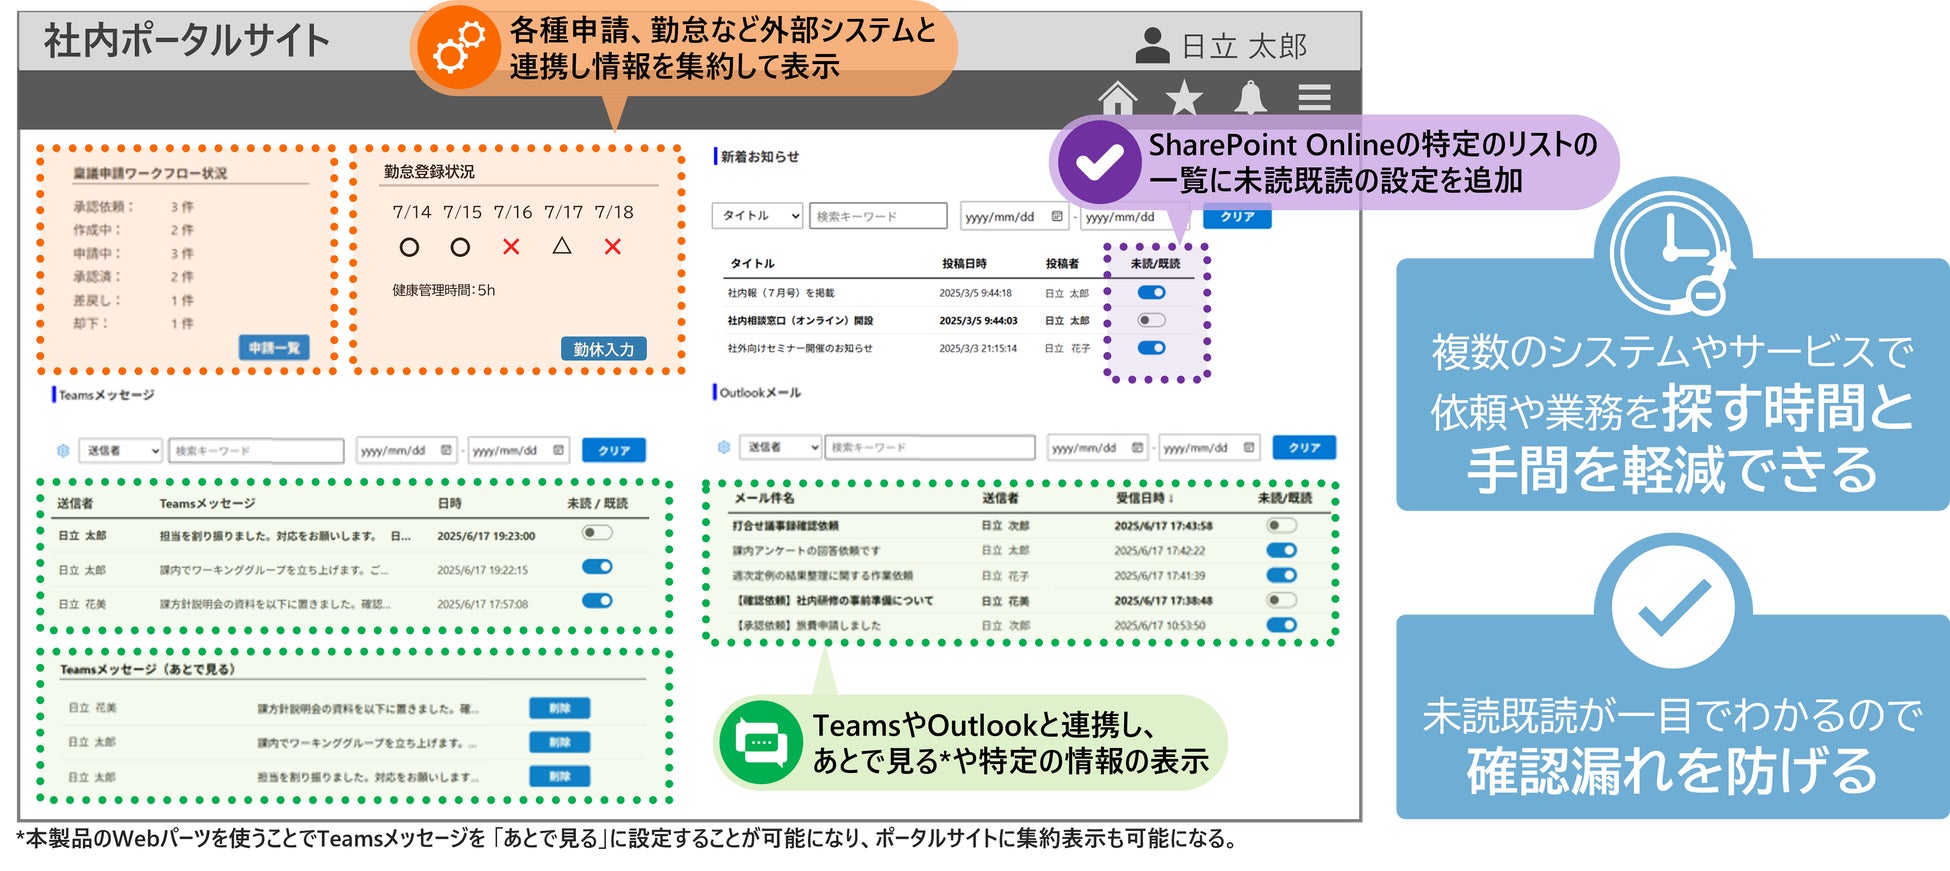Focus the Teamsメッセージ keyword search box
Viewport: 1950px width, 871px height.
[x=256, y=451]
